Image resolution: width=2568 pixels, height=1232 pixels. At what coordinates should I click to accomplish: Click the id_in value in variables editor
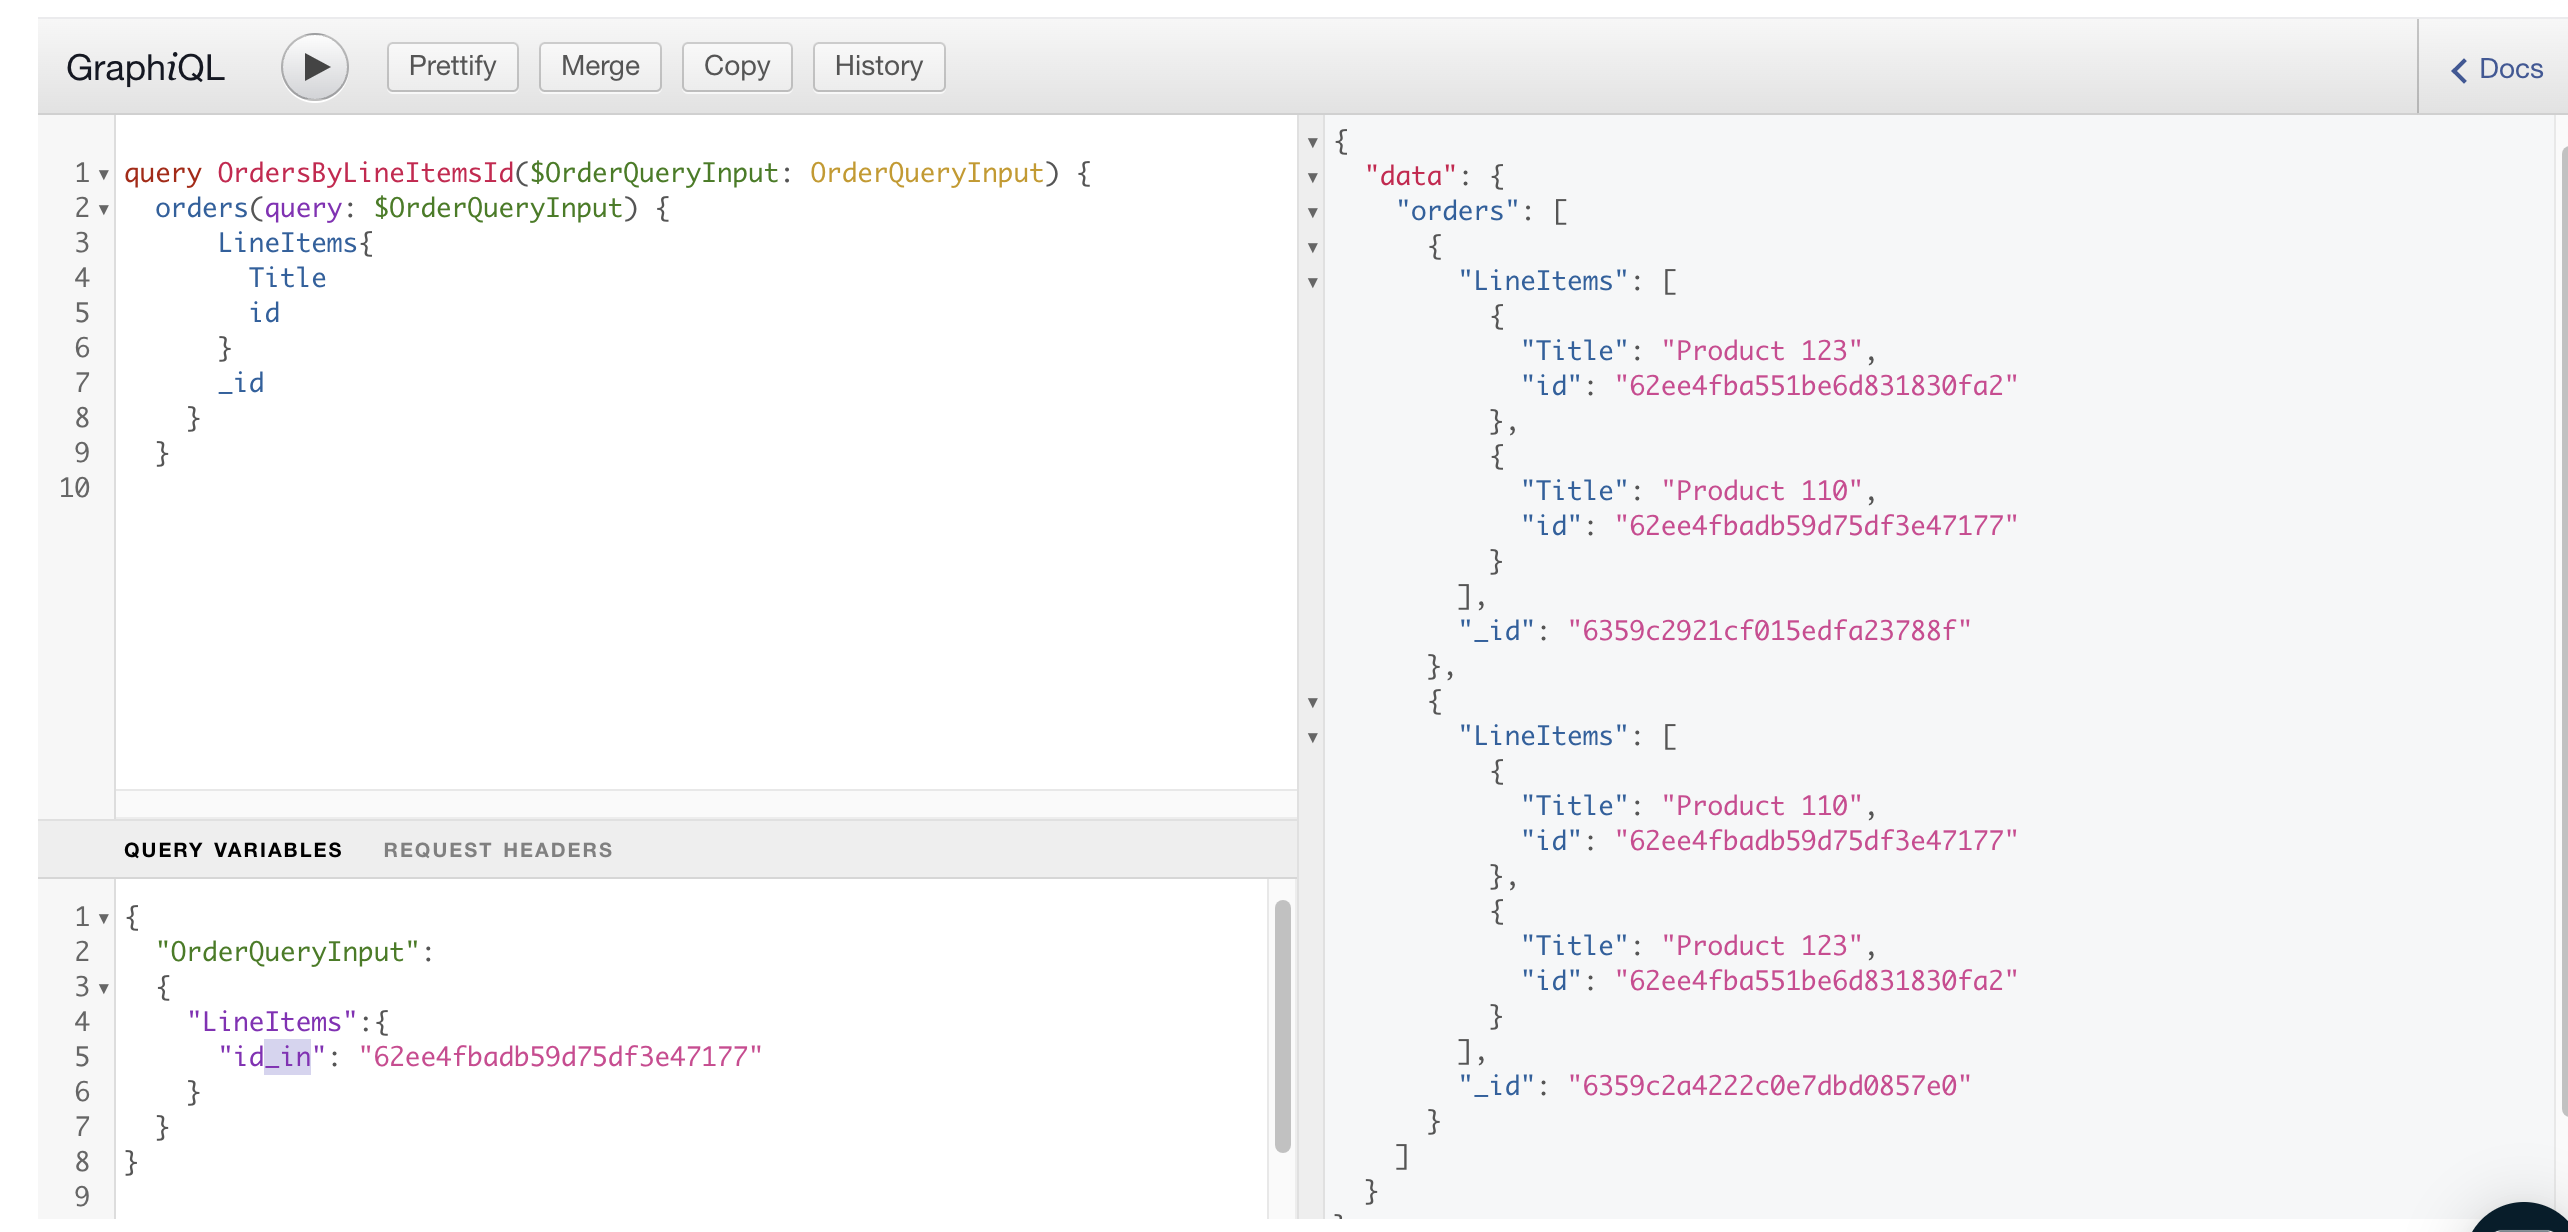point(560,1057)
